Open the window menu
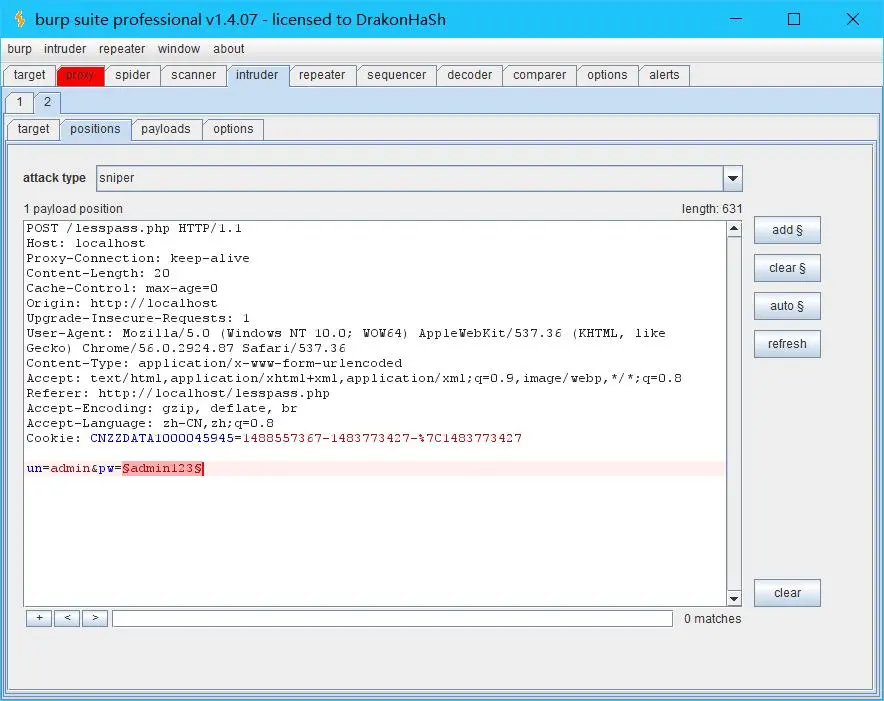 point(179,49)
